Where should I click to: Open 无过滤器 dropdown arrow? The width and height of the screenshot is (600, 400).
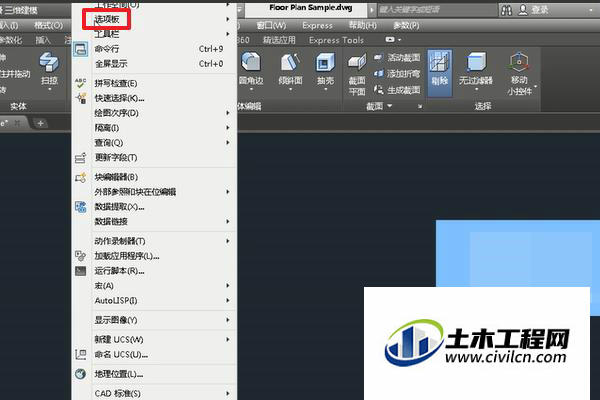476,90
